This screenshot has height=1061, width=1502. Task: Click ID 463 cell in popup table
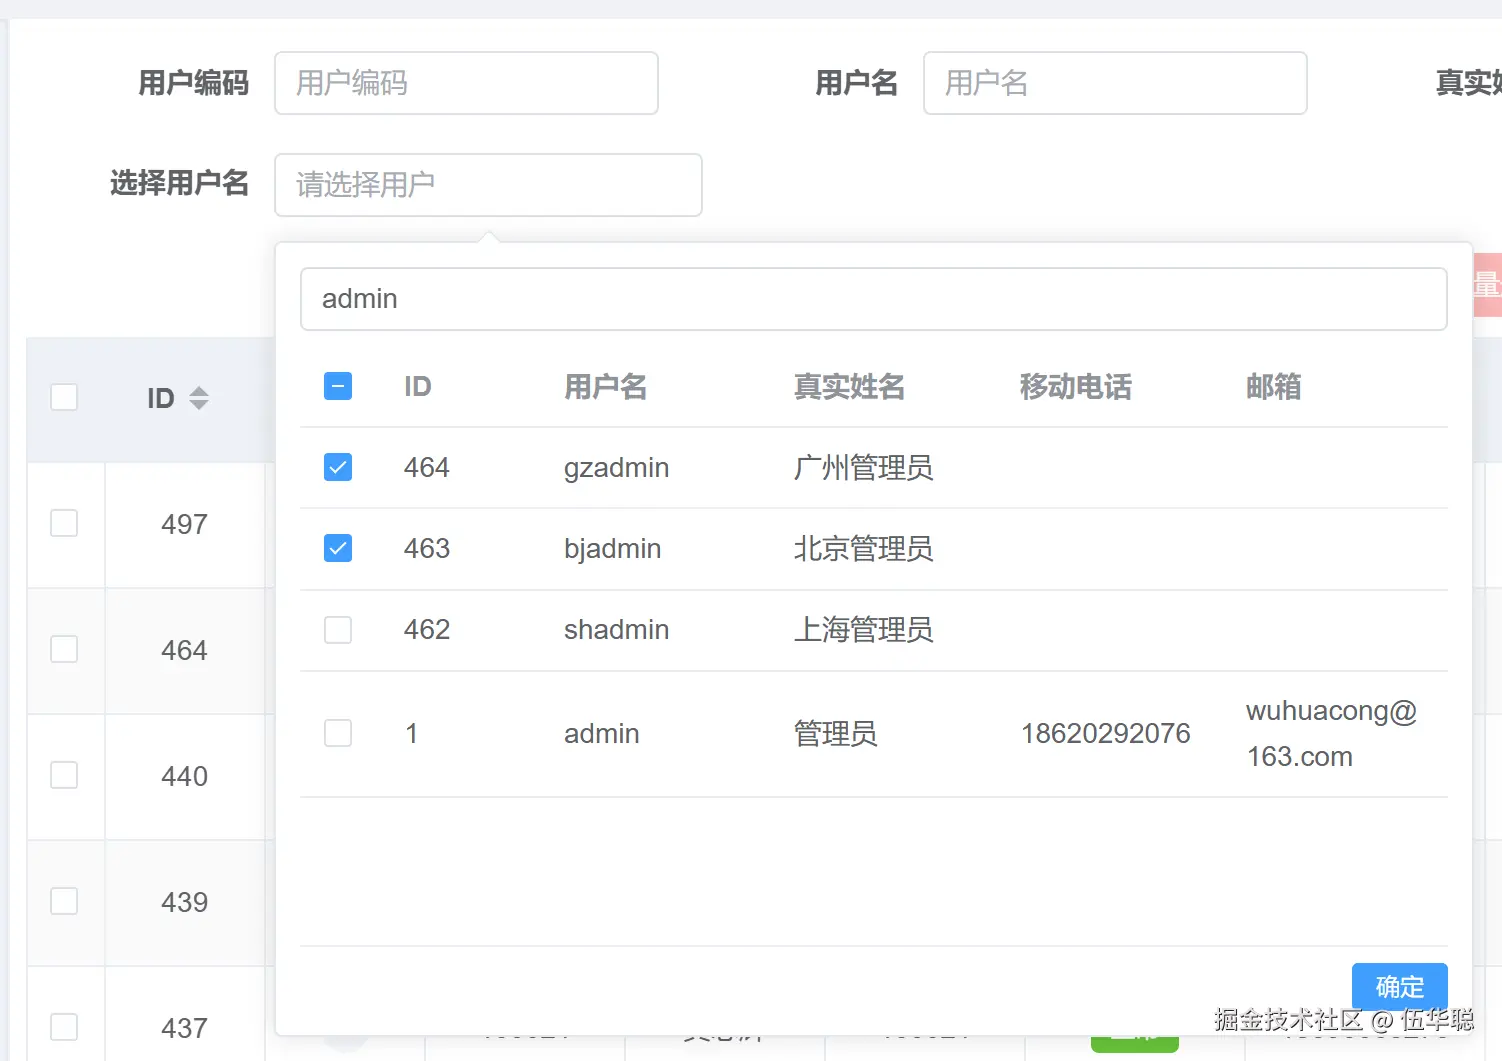427,549
